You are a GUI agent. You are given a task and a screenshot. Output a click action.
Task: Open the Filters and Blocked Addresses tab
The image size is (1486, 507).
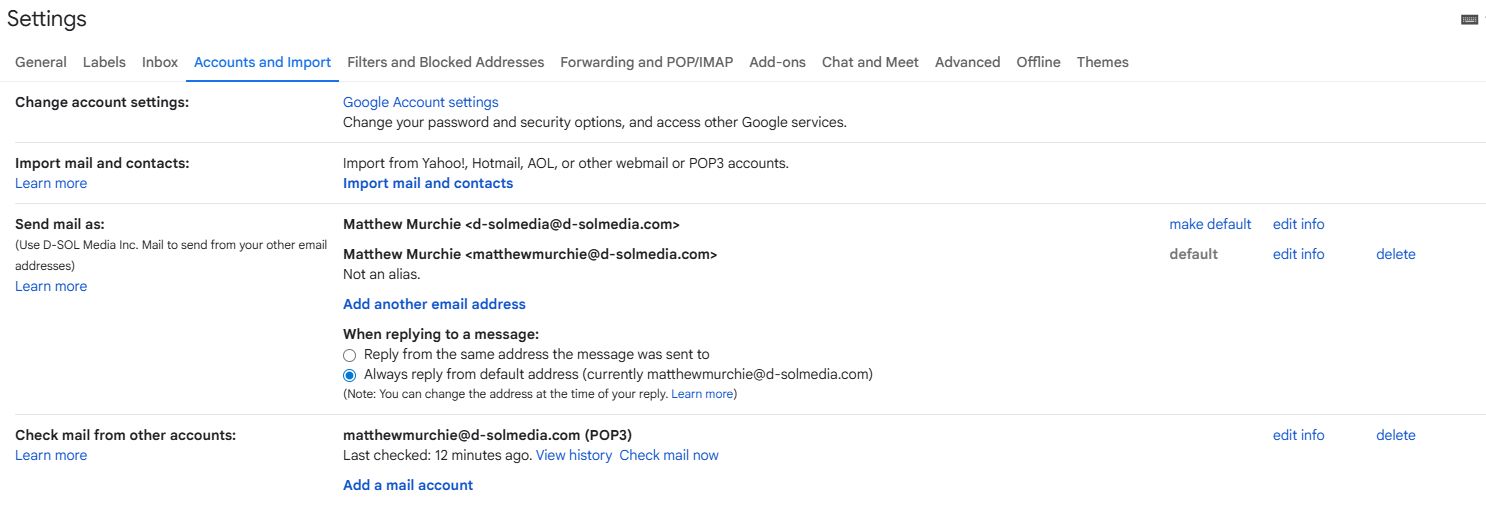click(445, 62)
